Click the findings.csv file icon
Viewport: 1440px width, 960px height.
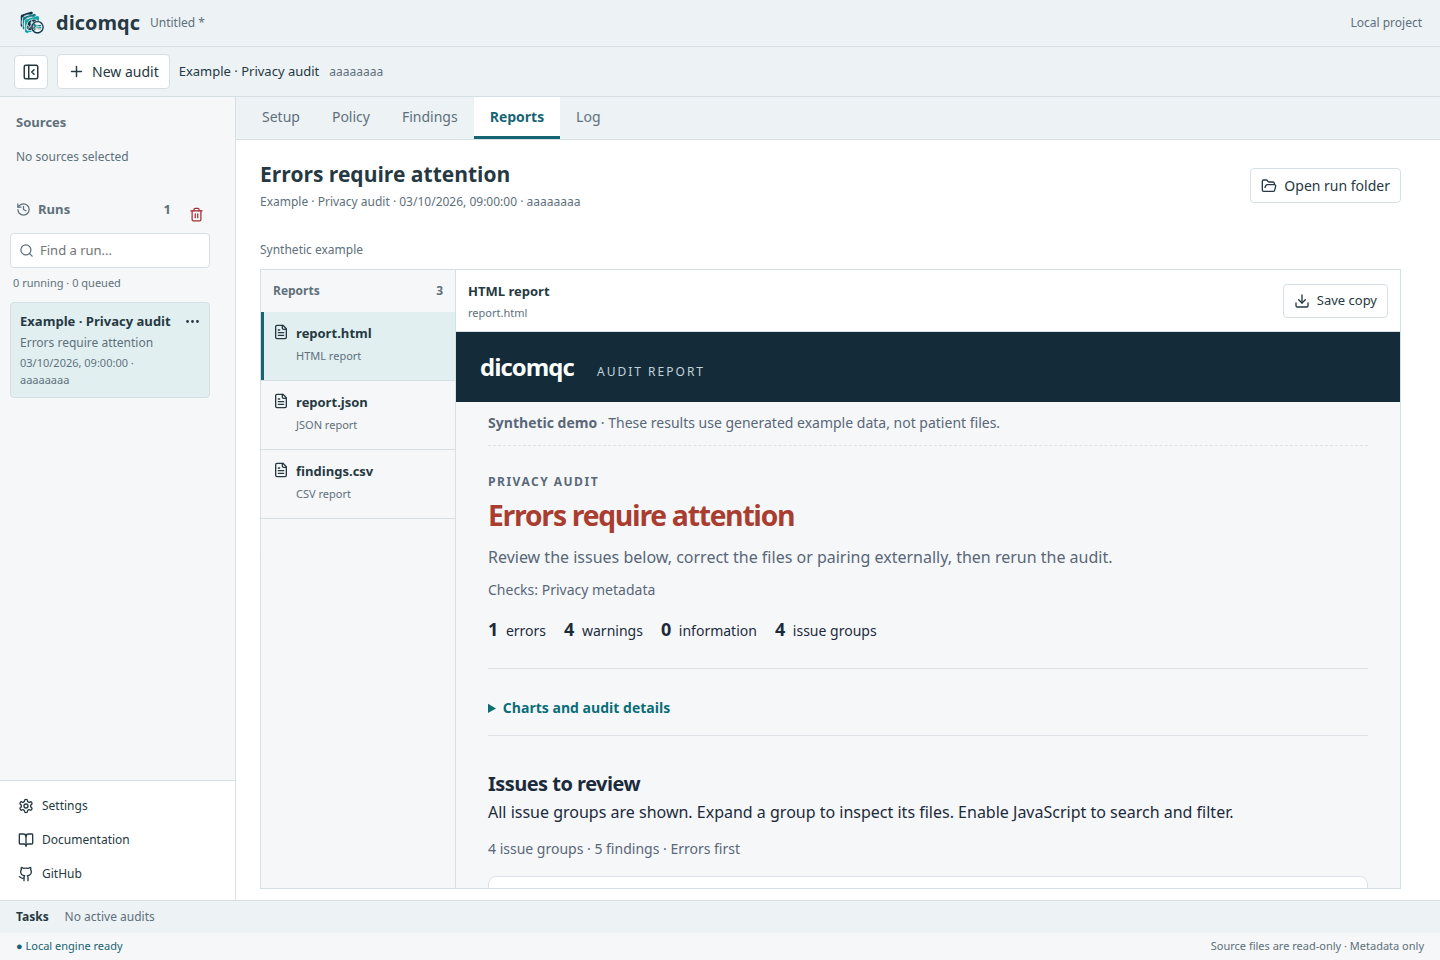(281, 470)
